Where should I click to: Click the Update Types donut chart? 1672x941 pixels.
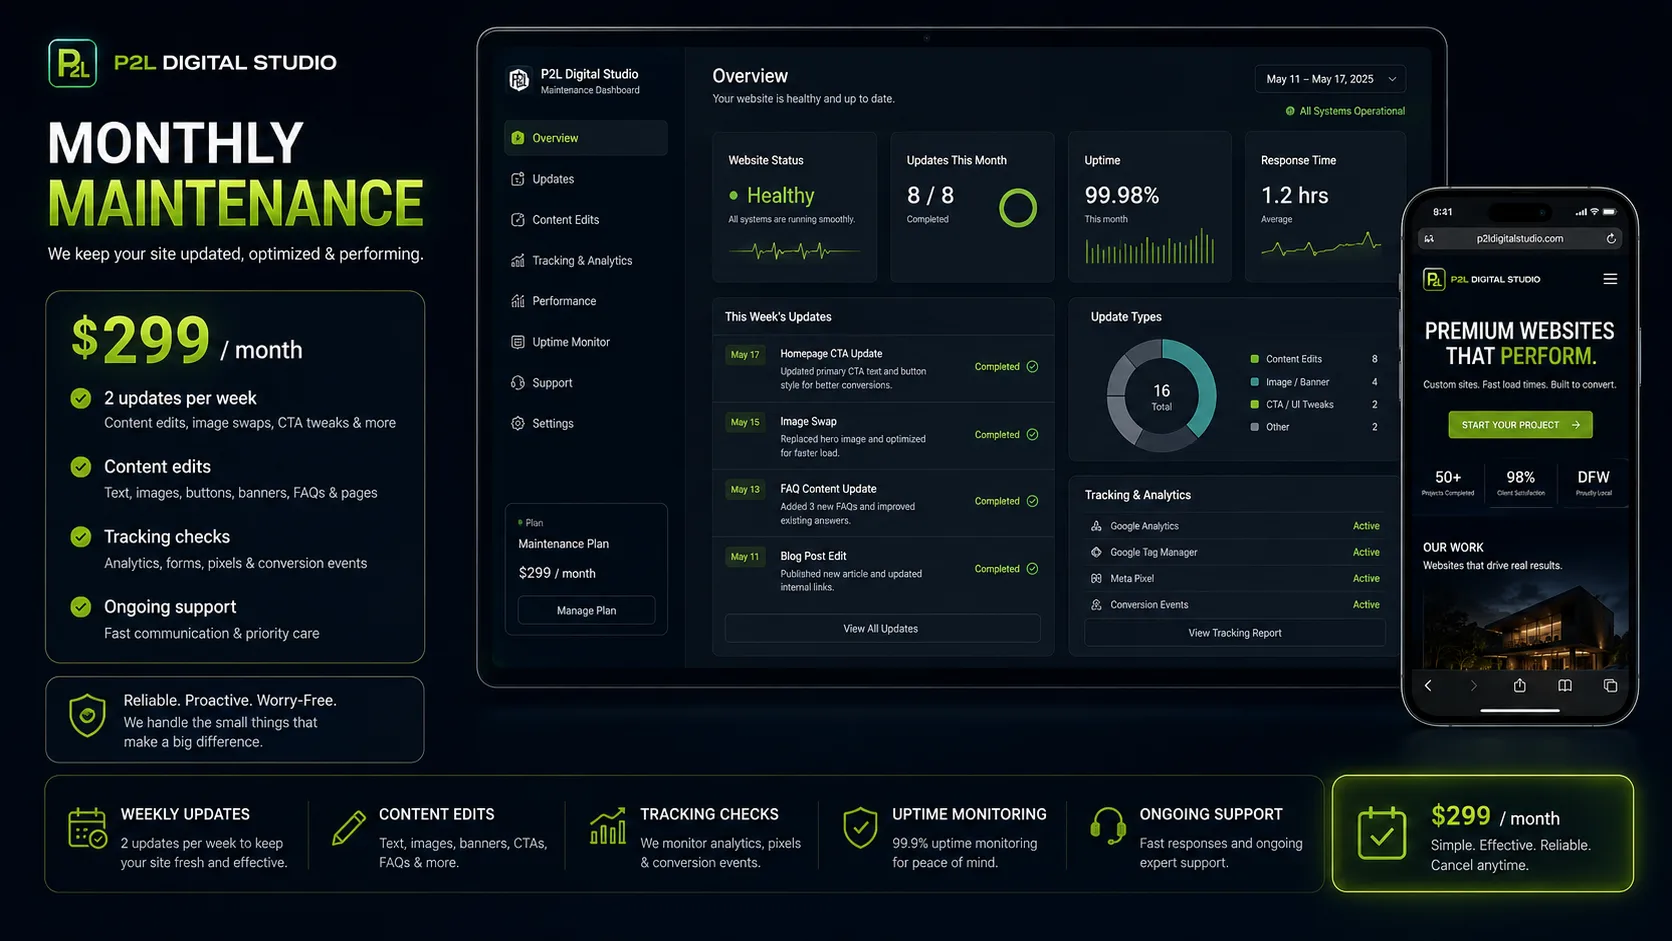(x=1161, y=395)
